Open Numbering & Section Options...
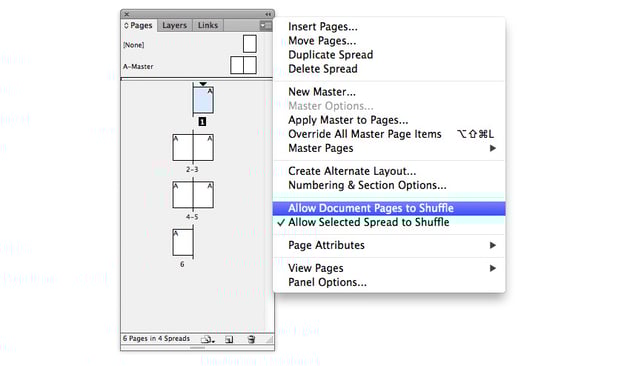The height and width of the screenshot is (366, 630). click(389, 185)
